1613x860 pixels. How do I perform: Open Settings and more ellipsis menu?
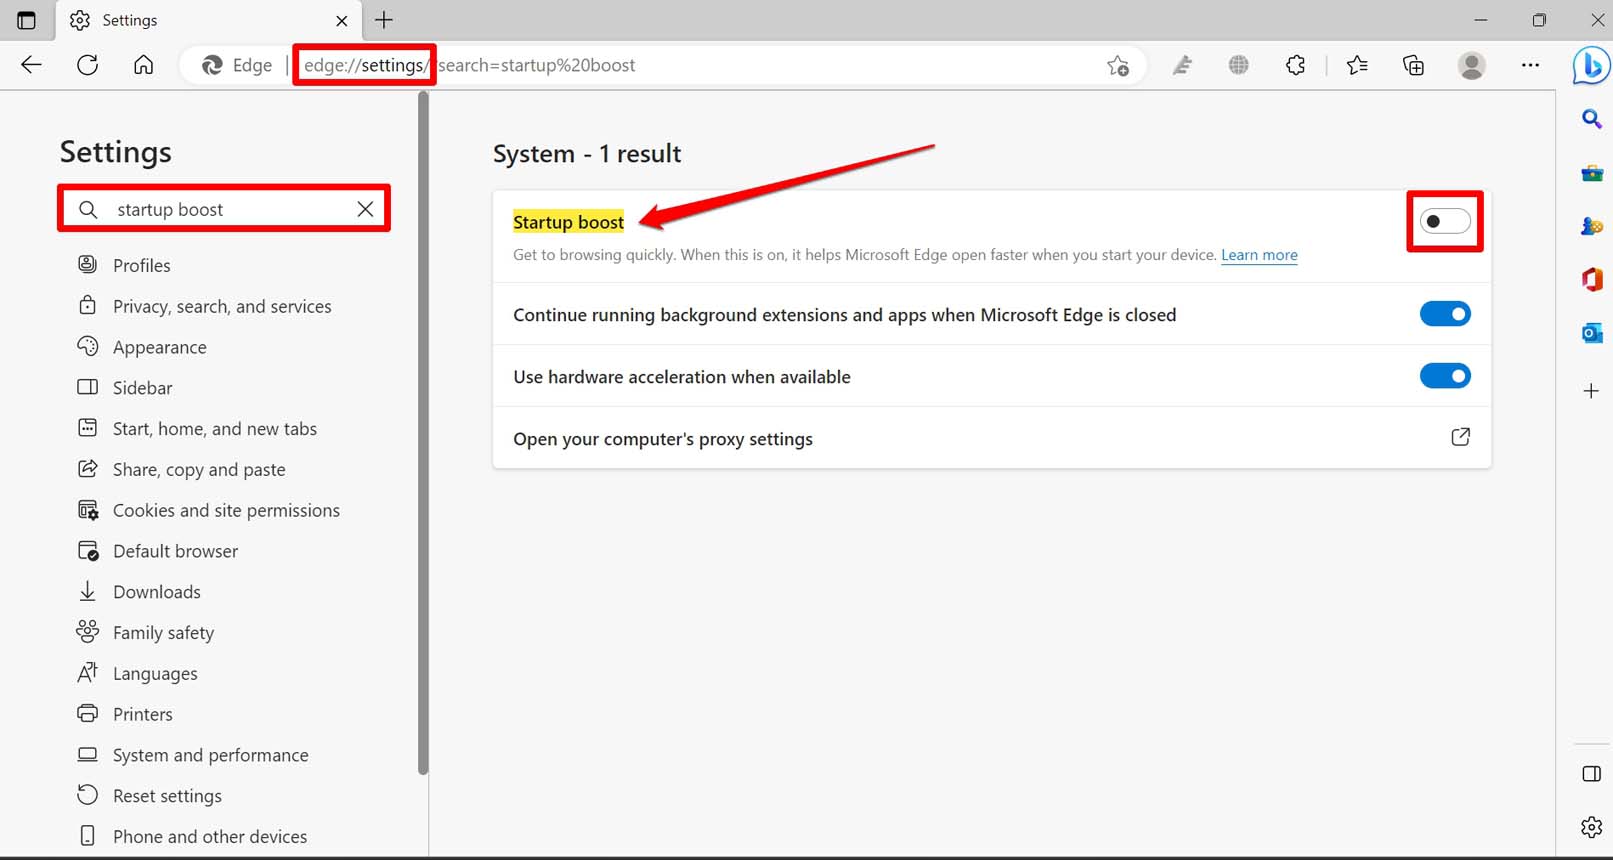[1530, 65]
